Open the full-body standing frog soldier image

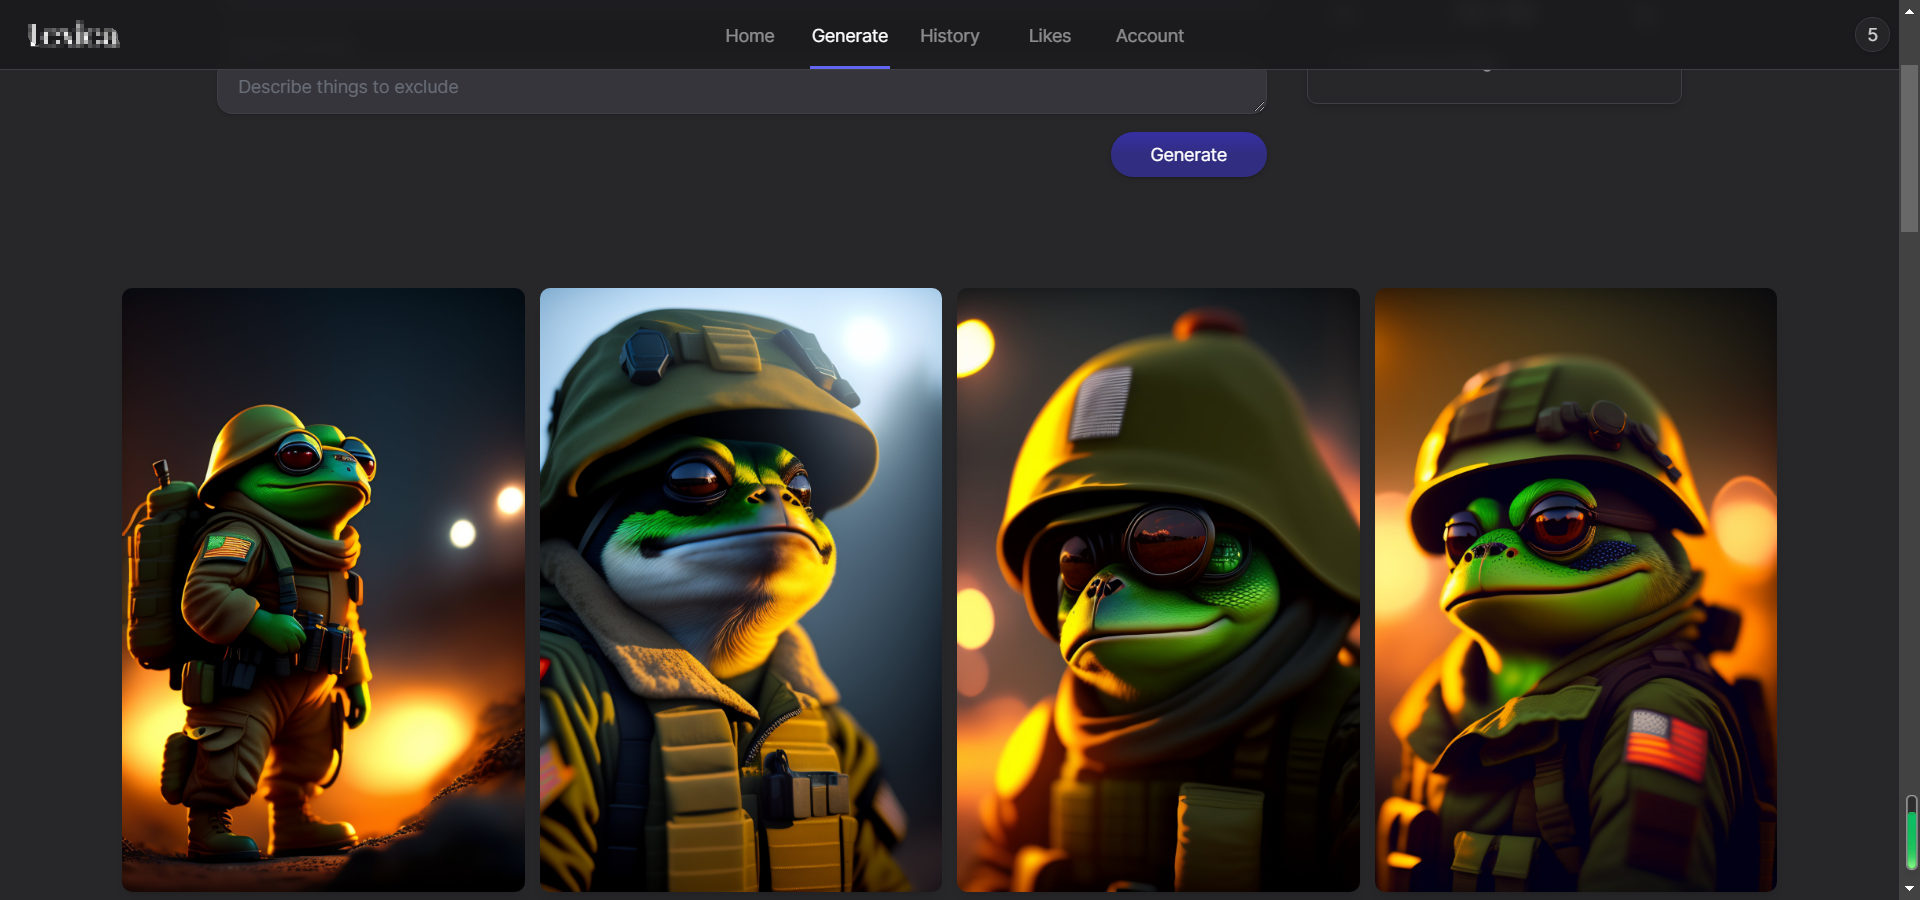(323, 590)
